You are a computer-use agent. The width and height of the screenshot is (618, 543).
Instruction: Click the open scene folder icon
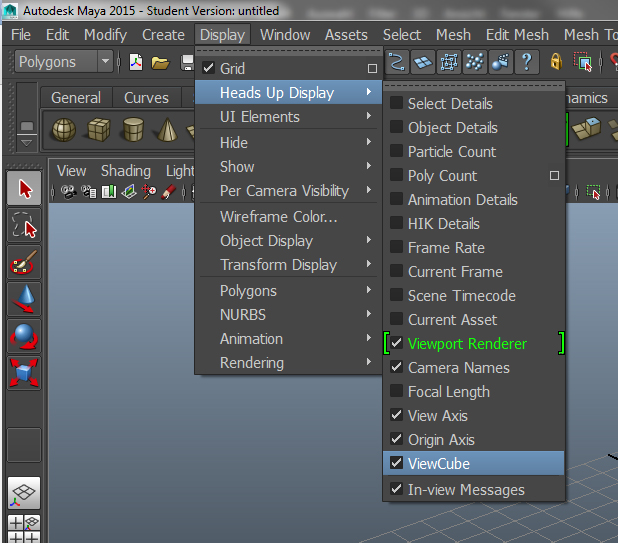(x=161, y=62)
